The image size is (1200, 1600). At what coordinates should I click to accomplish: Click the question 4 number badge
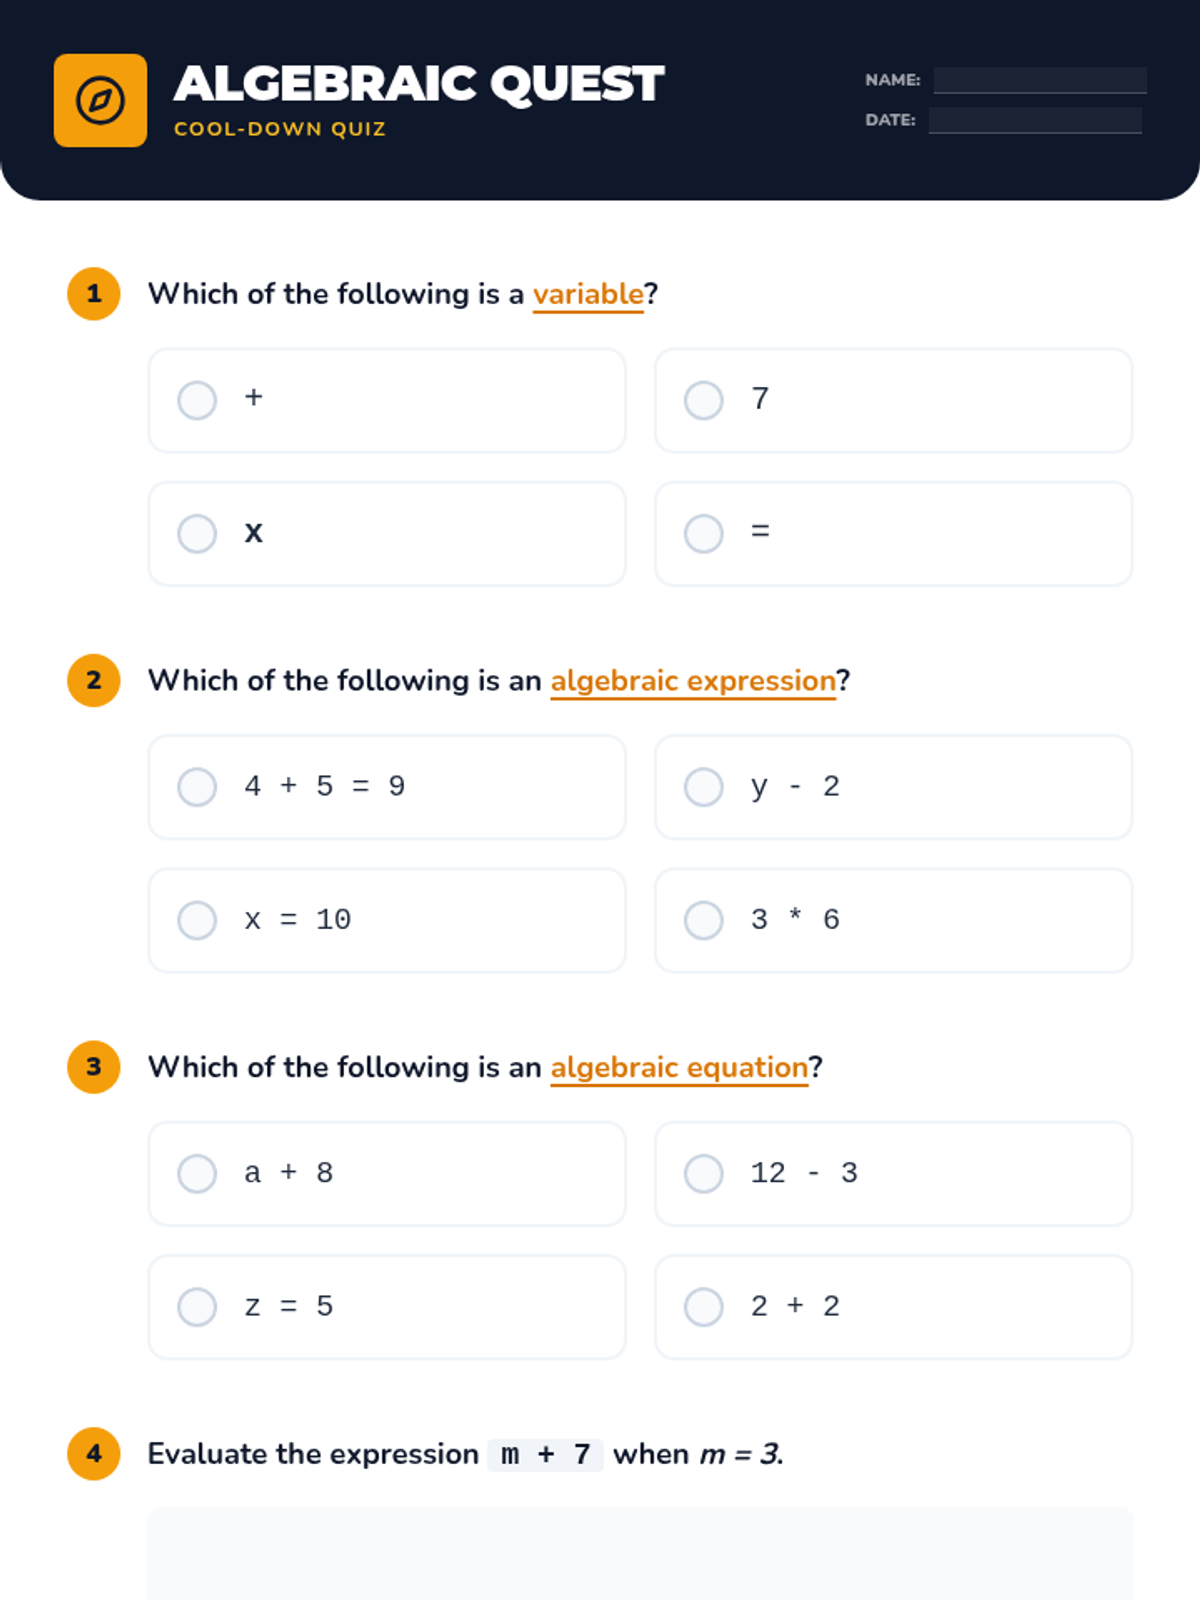94,1454
